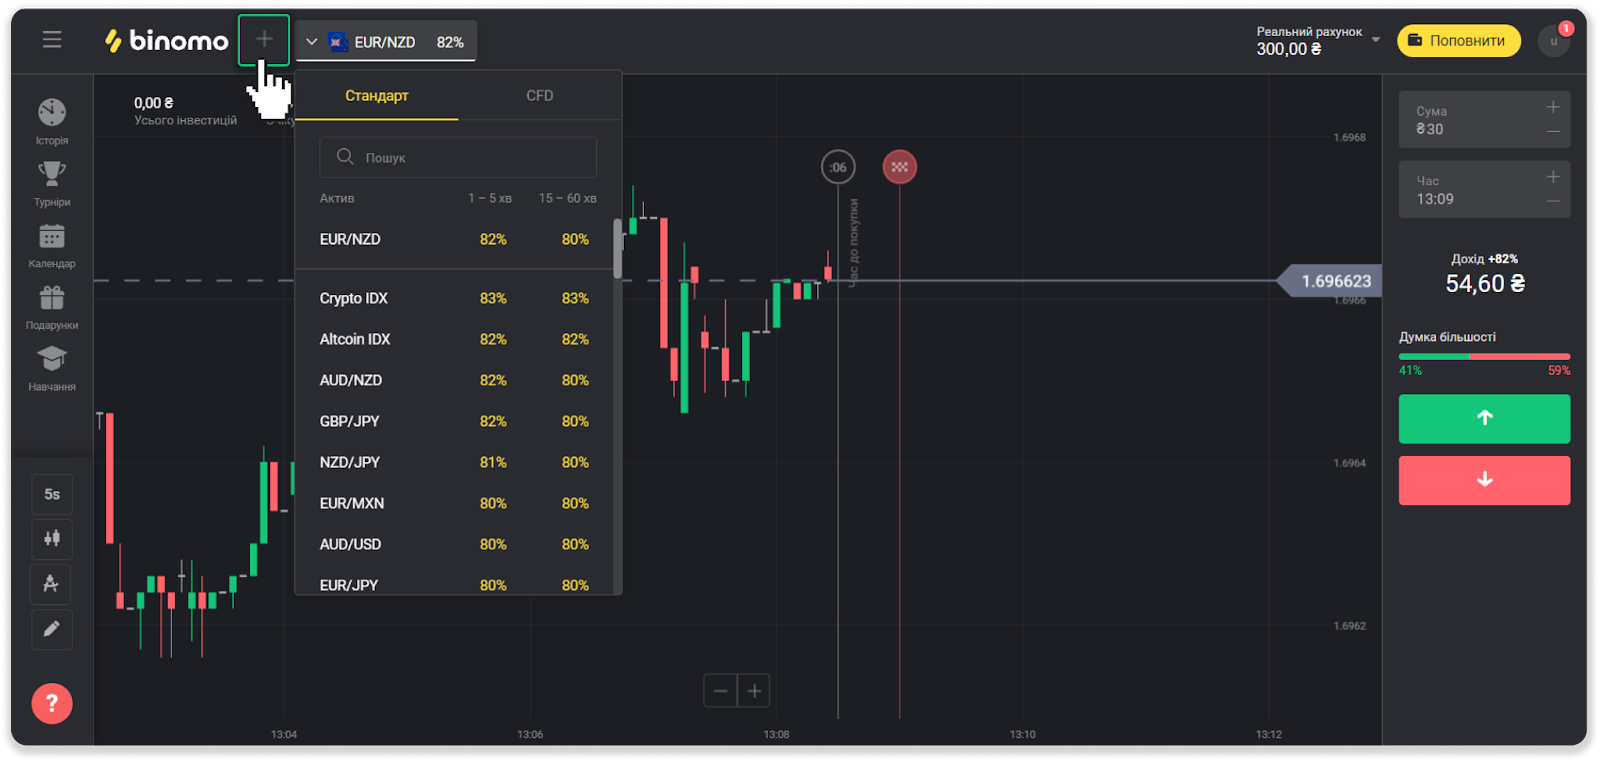Image resolution: width=1600 pixels, height=762 pixels.
Task: Select the pencil drawing tool
Action: pos(52,629)
